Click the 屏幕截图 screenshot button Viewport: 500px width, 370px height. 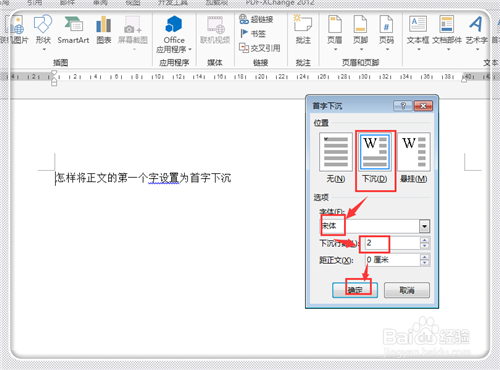pos(133,32)
